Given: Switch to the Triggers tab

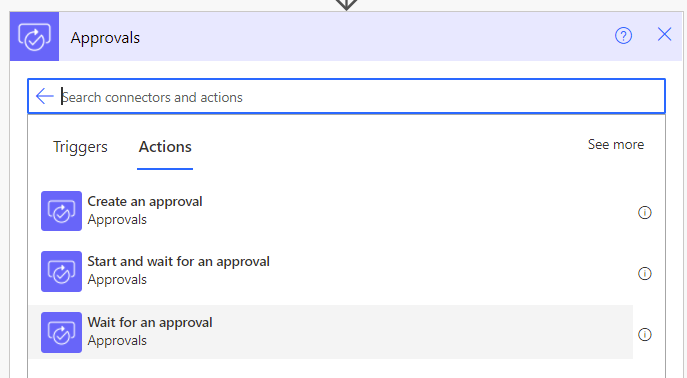Looking at the screenshot, I should click(80, 147).
